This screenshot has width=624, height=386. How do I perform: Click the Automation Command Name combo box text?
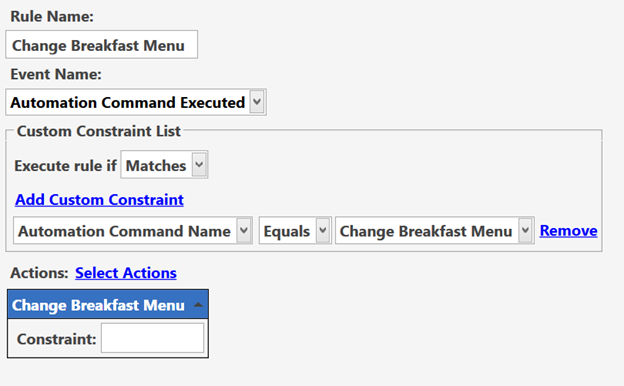click(x=124, y=231)
